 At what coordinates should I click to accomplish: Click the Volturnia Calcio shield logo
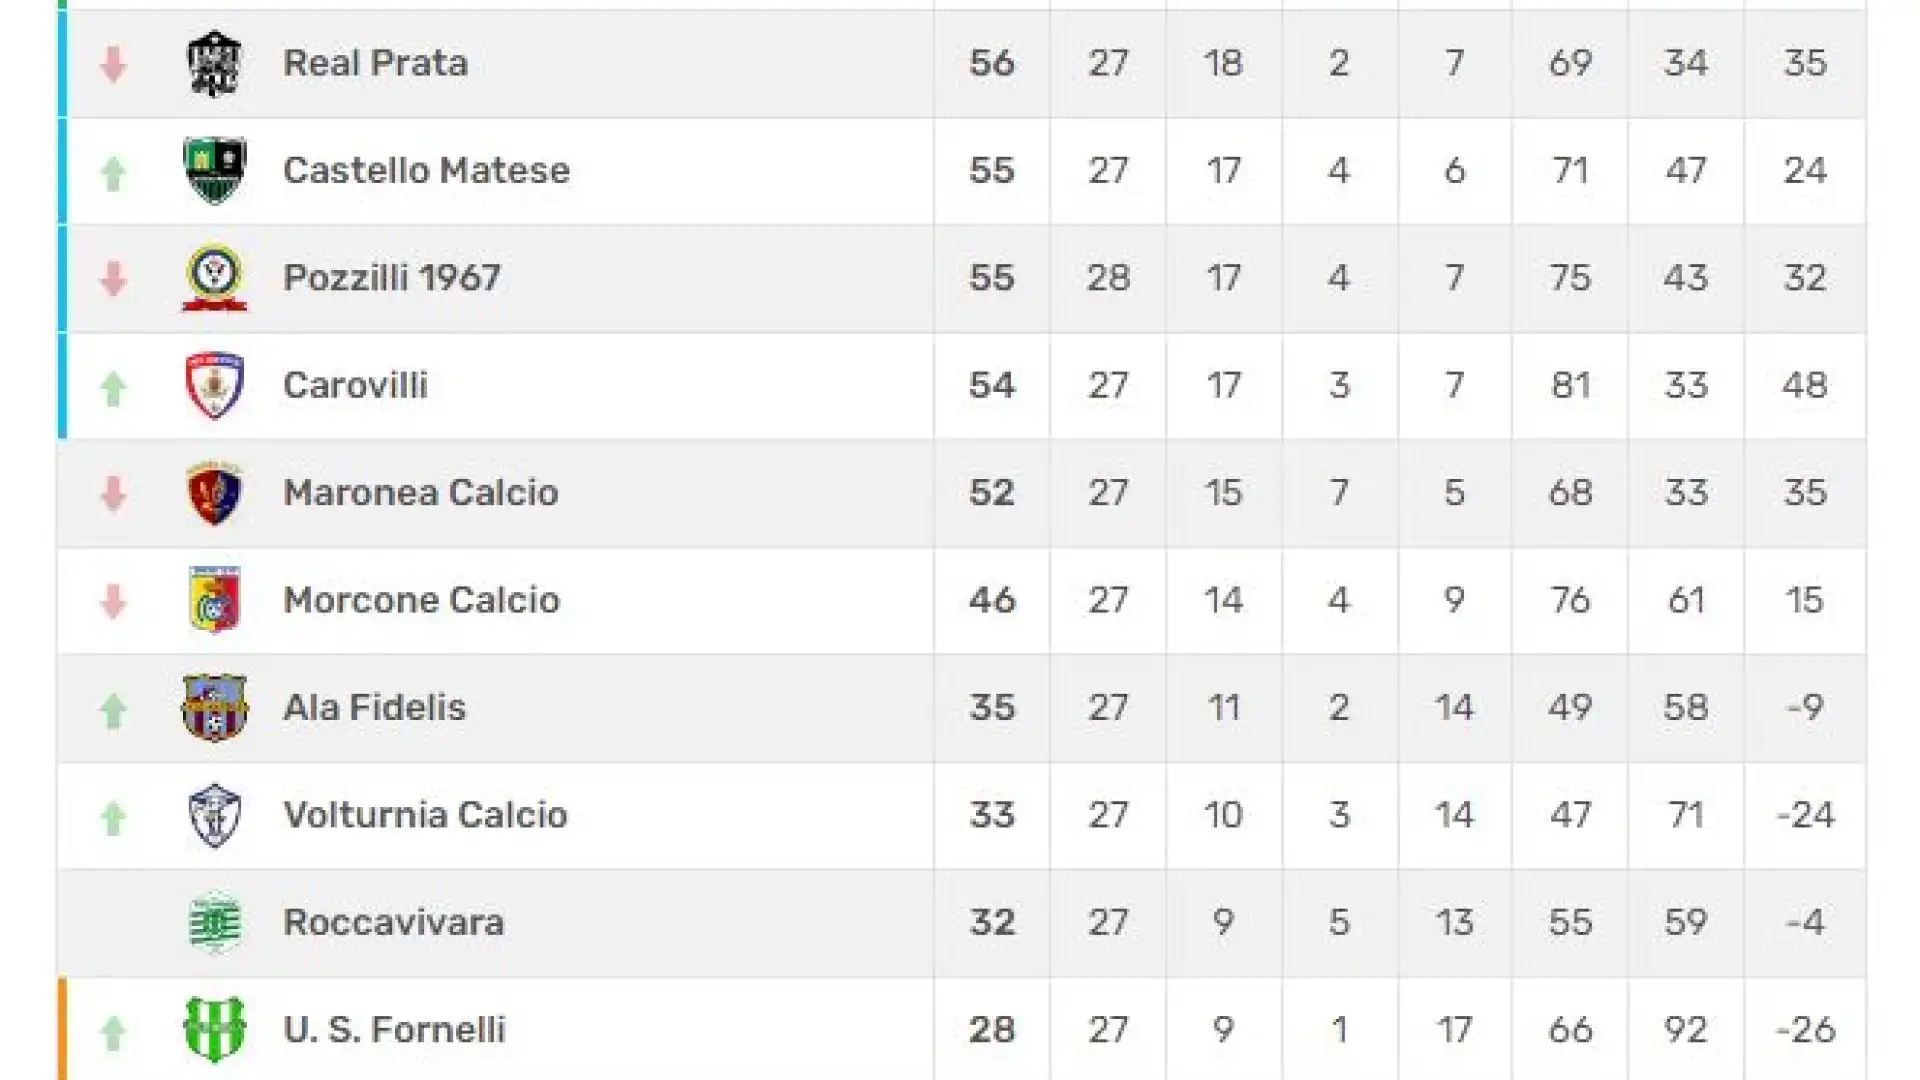point(215,815)
